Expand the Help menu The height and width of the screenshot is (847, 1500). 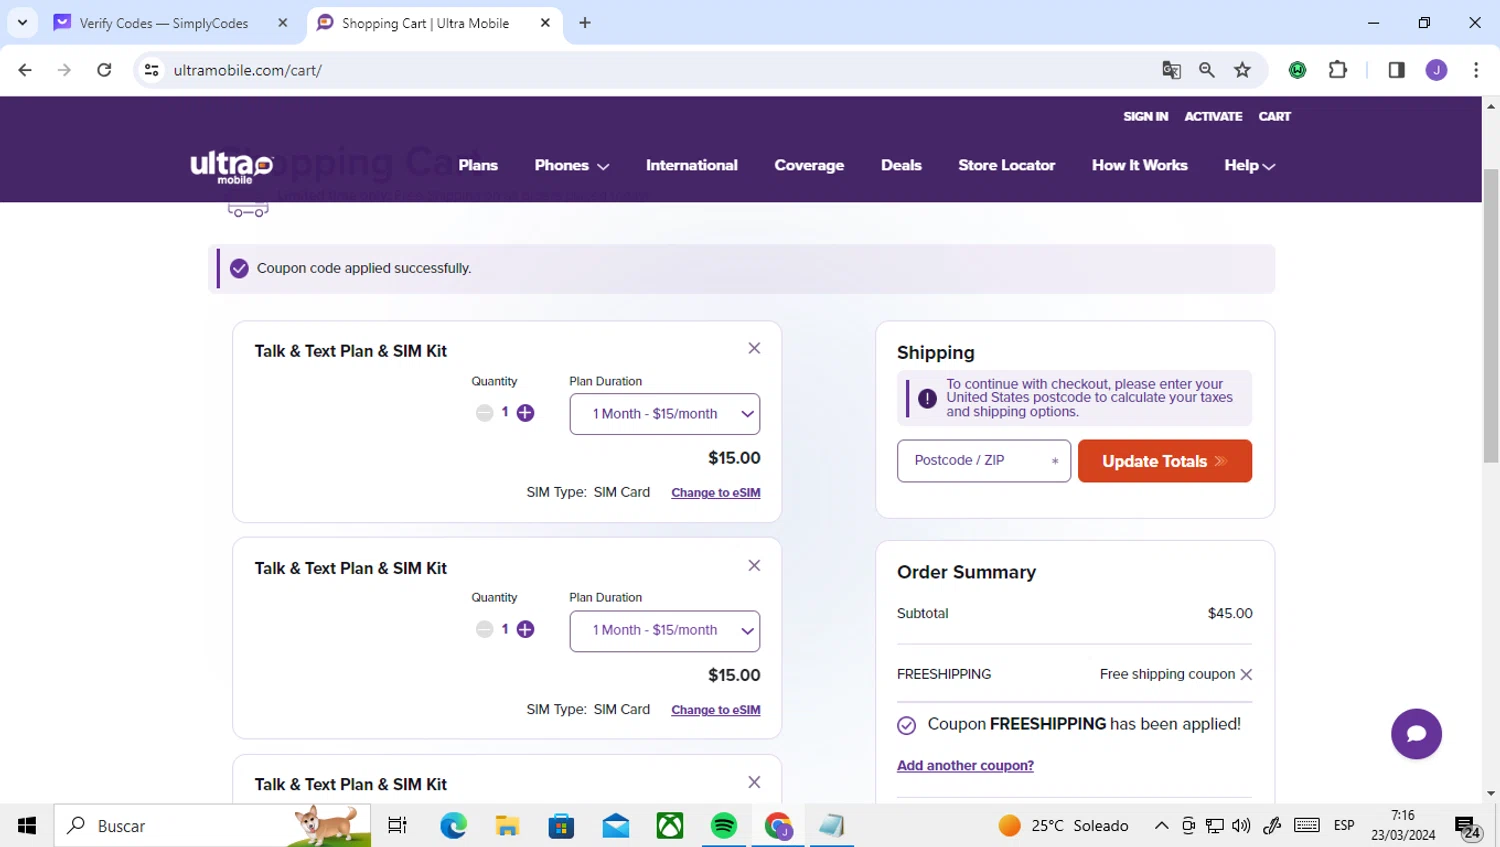tap(1249, 166)
